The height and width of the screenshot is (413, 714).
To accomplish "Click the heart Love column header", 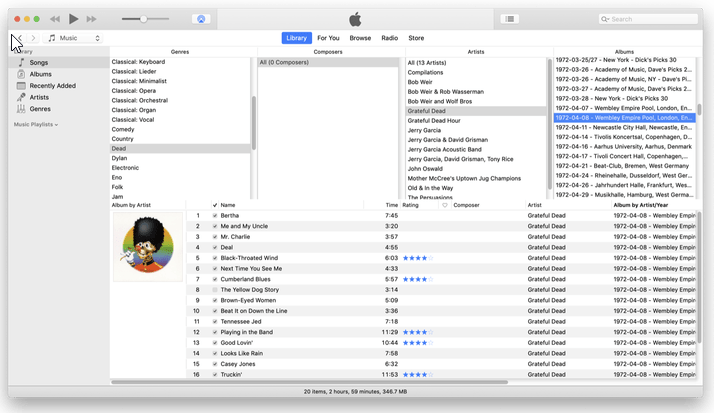I will (x=444, y=205).
